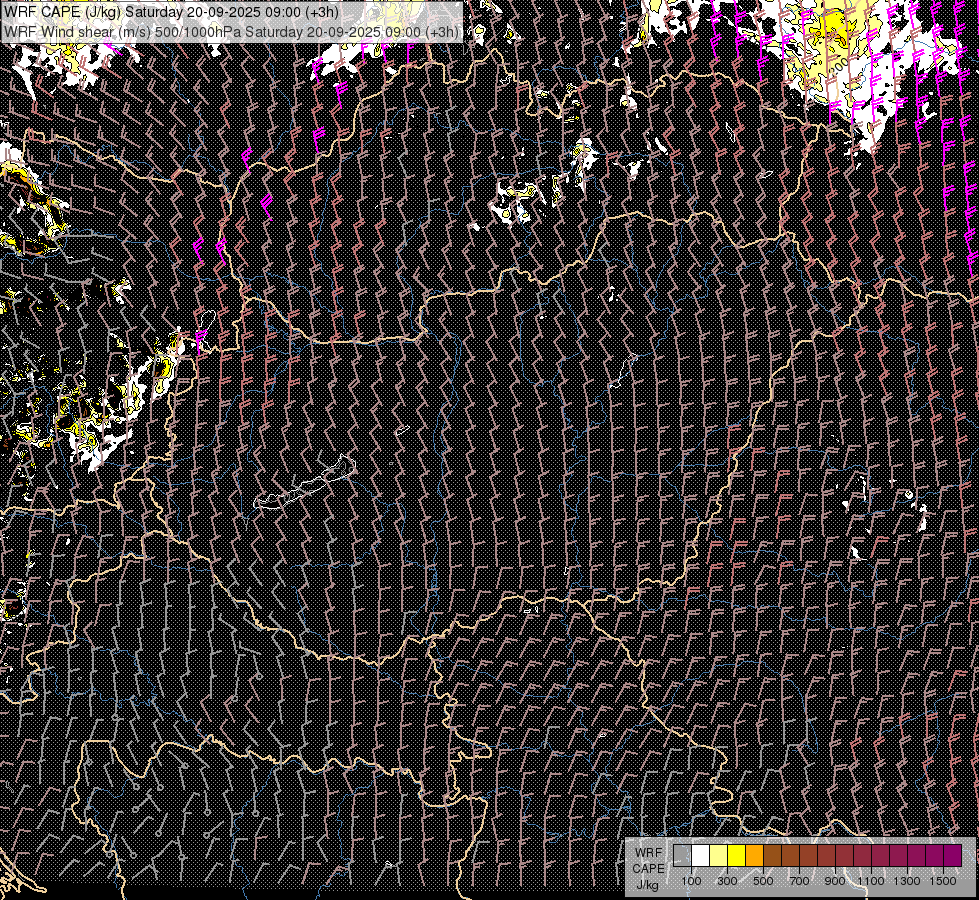Select the gray first legend swatch
979x900 pixels.
point(682,855)
